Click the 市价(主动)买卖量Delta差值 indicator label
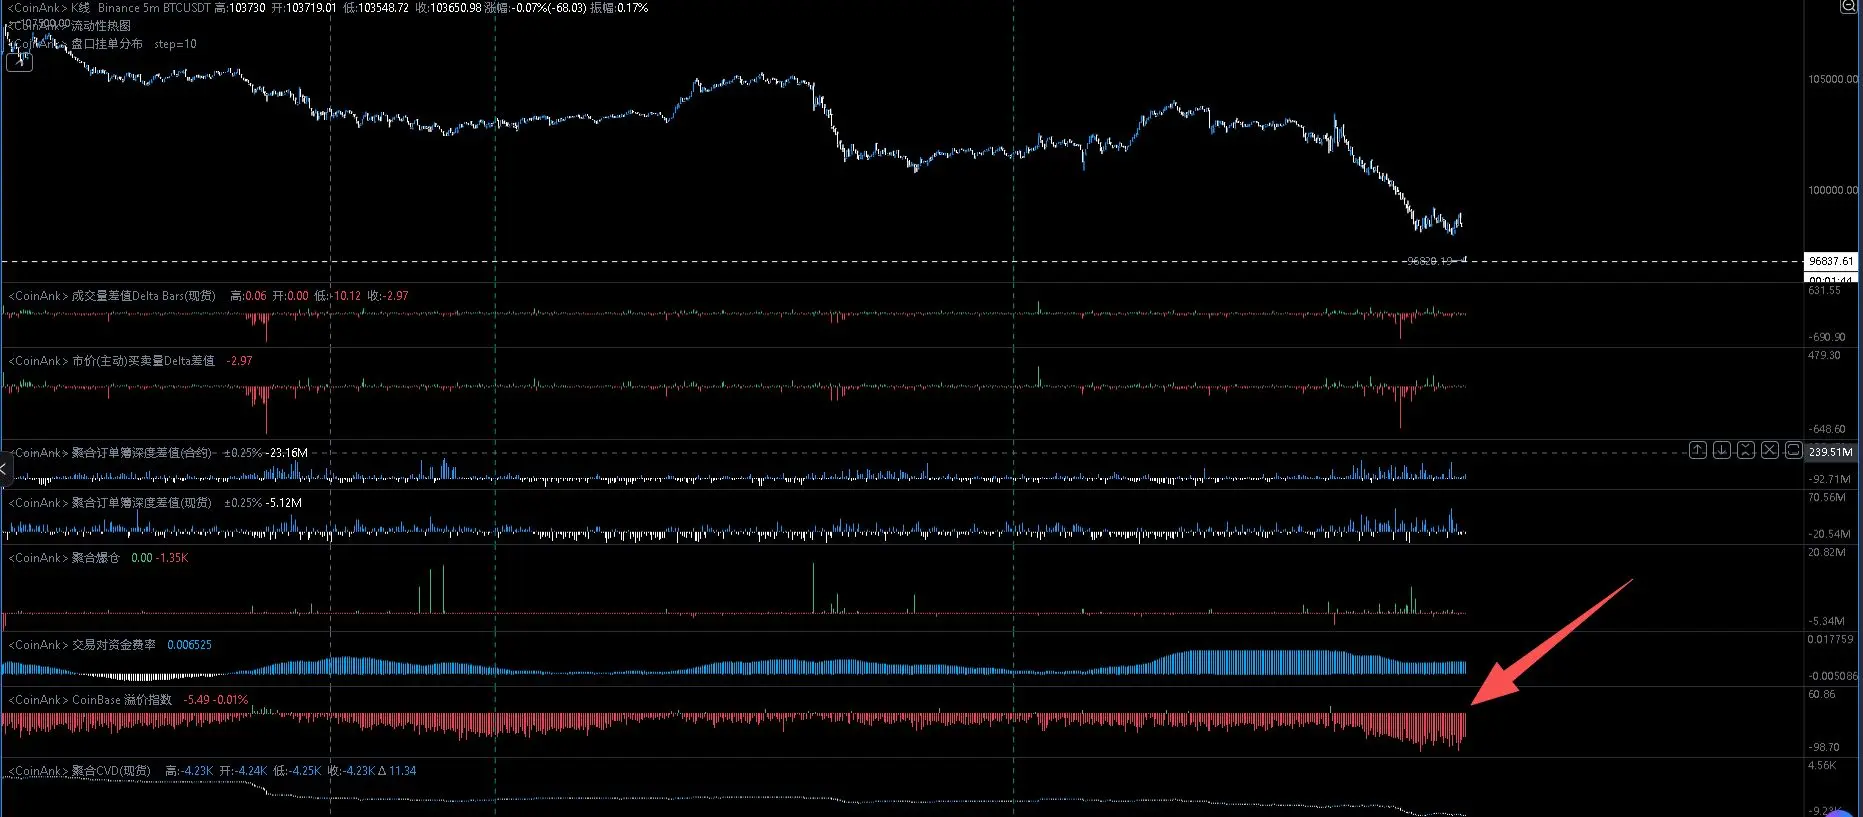The width and height of the screenshot is (1863, 817). click(143, 361)
